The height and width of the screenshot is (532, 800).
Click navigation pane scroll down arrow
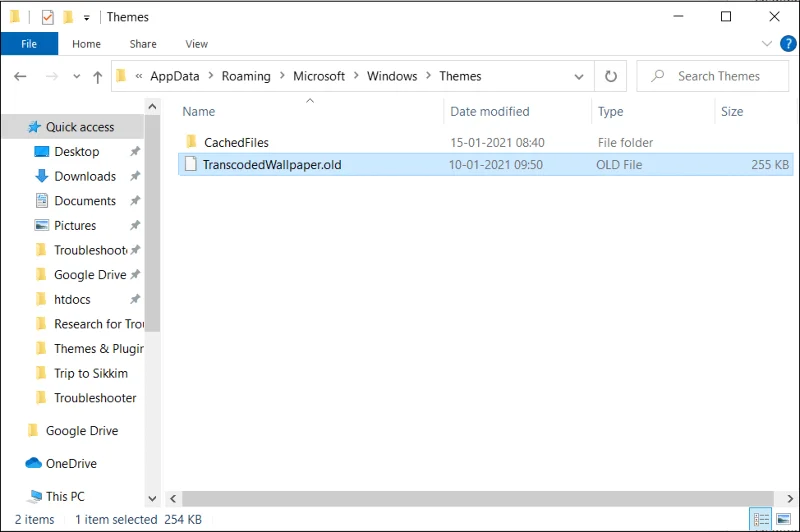click(152, 498)
